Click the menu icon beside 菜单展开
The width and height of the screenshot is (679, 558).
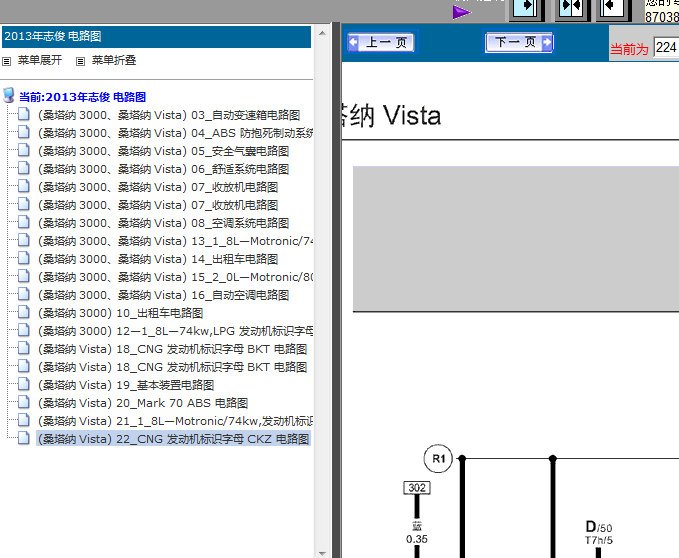[x=6, y=61]
